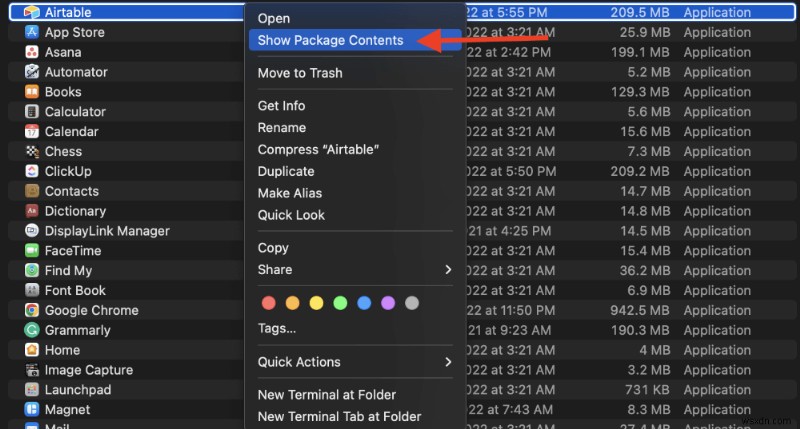Select the Magnet date at 7:43 AM
The width and height of the screenshot is (800, 429).
(510, 410)
